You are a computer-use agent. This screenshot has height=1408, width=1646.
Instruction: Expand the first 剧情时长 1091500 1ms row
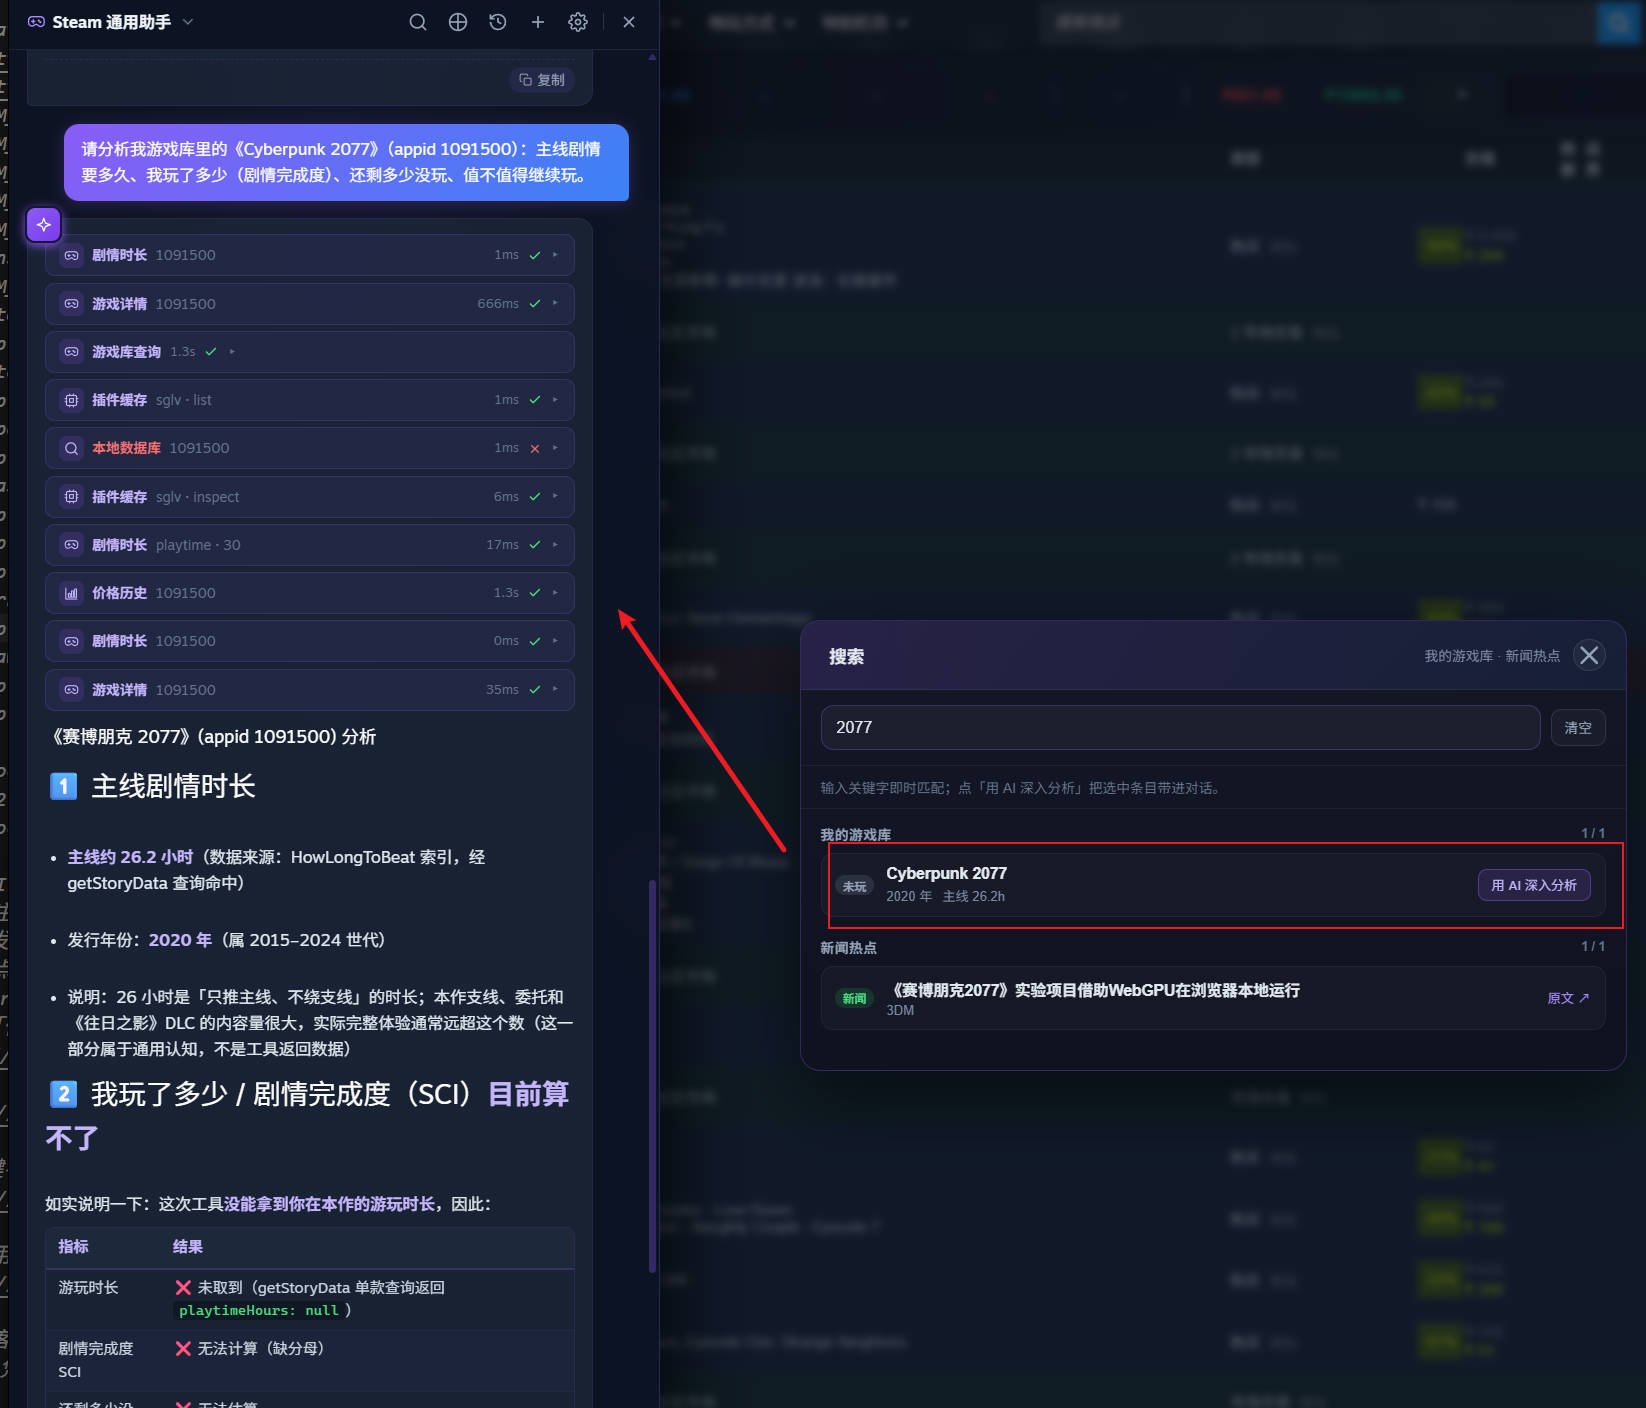[310, 255]
